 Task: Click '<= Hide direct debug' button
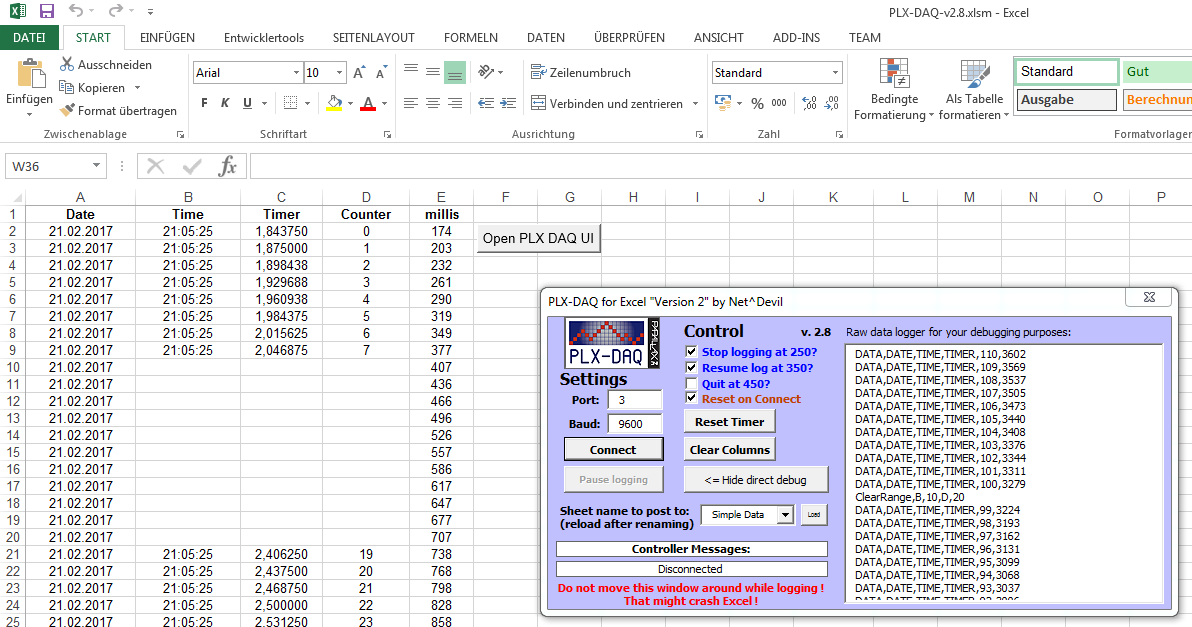pyautogui.click(x=755, y=480)
